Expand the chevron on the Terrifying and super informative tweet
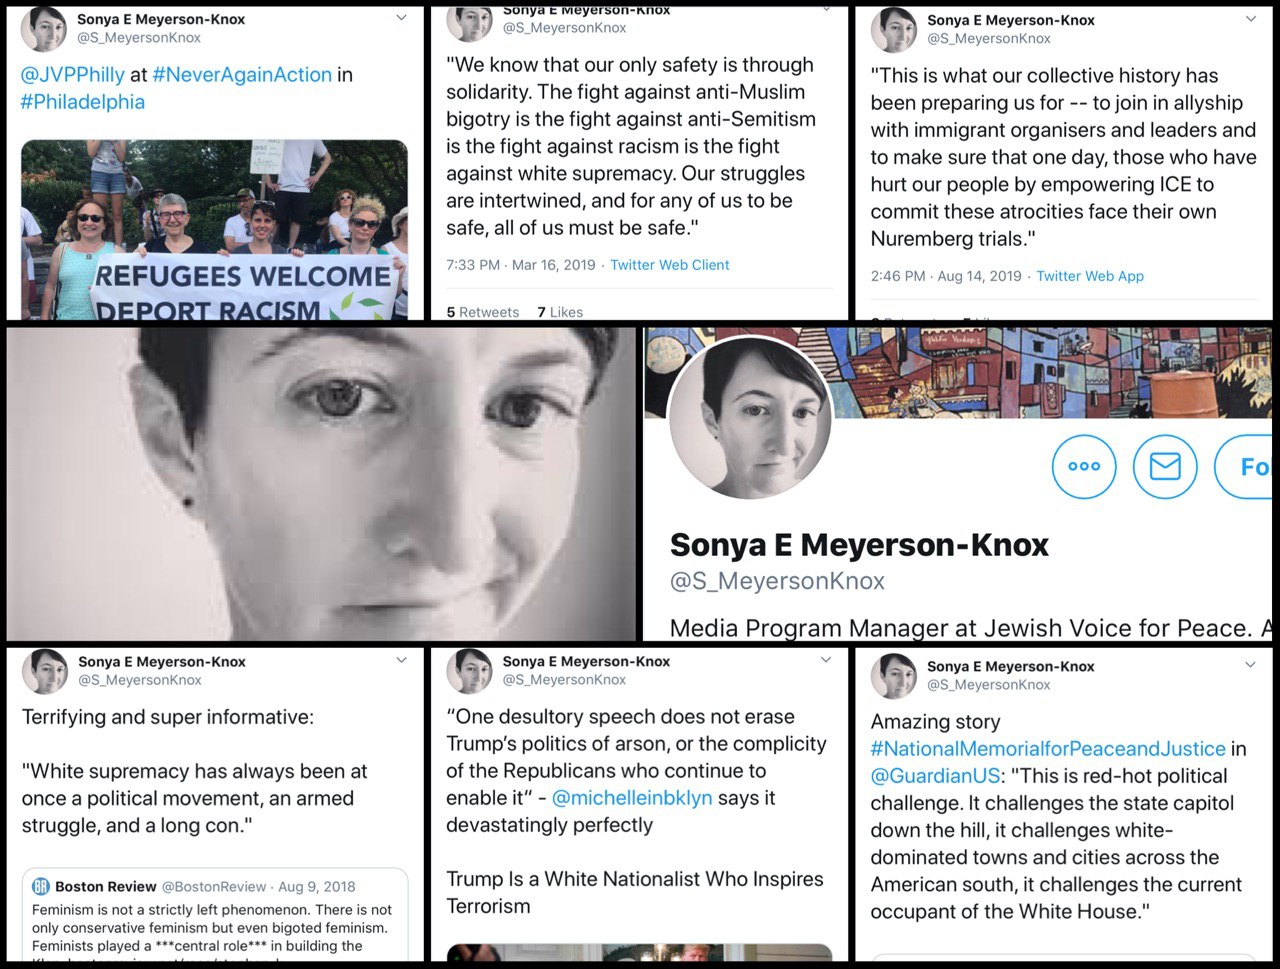 [x=401, y=660]
